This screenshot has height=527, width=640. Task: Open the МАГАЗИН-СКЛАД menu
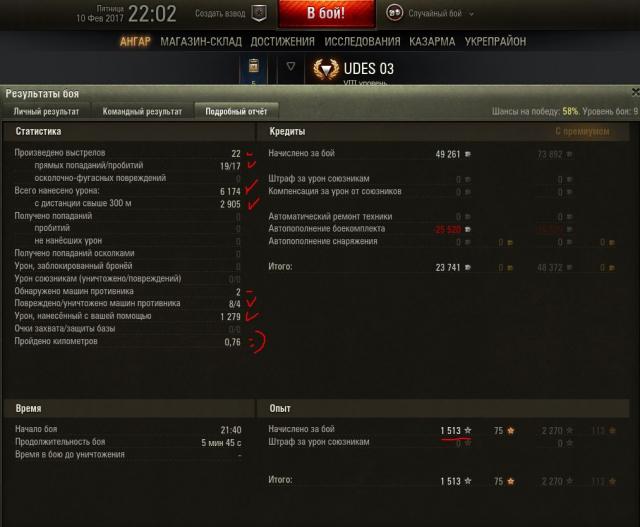pyautogui.click(x=201, y=42)
